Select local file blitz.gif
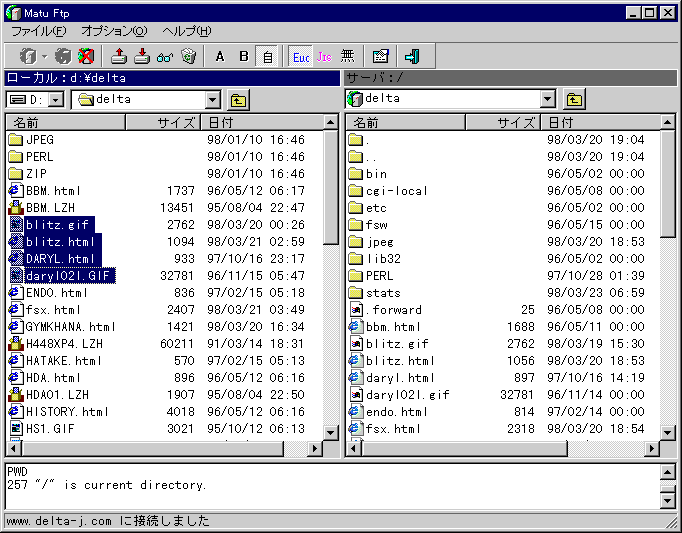This screenshot has height=533, width=682. (57, 225)
